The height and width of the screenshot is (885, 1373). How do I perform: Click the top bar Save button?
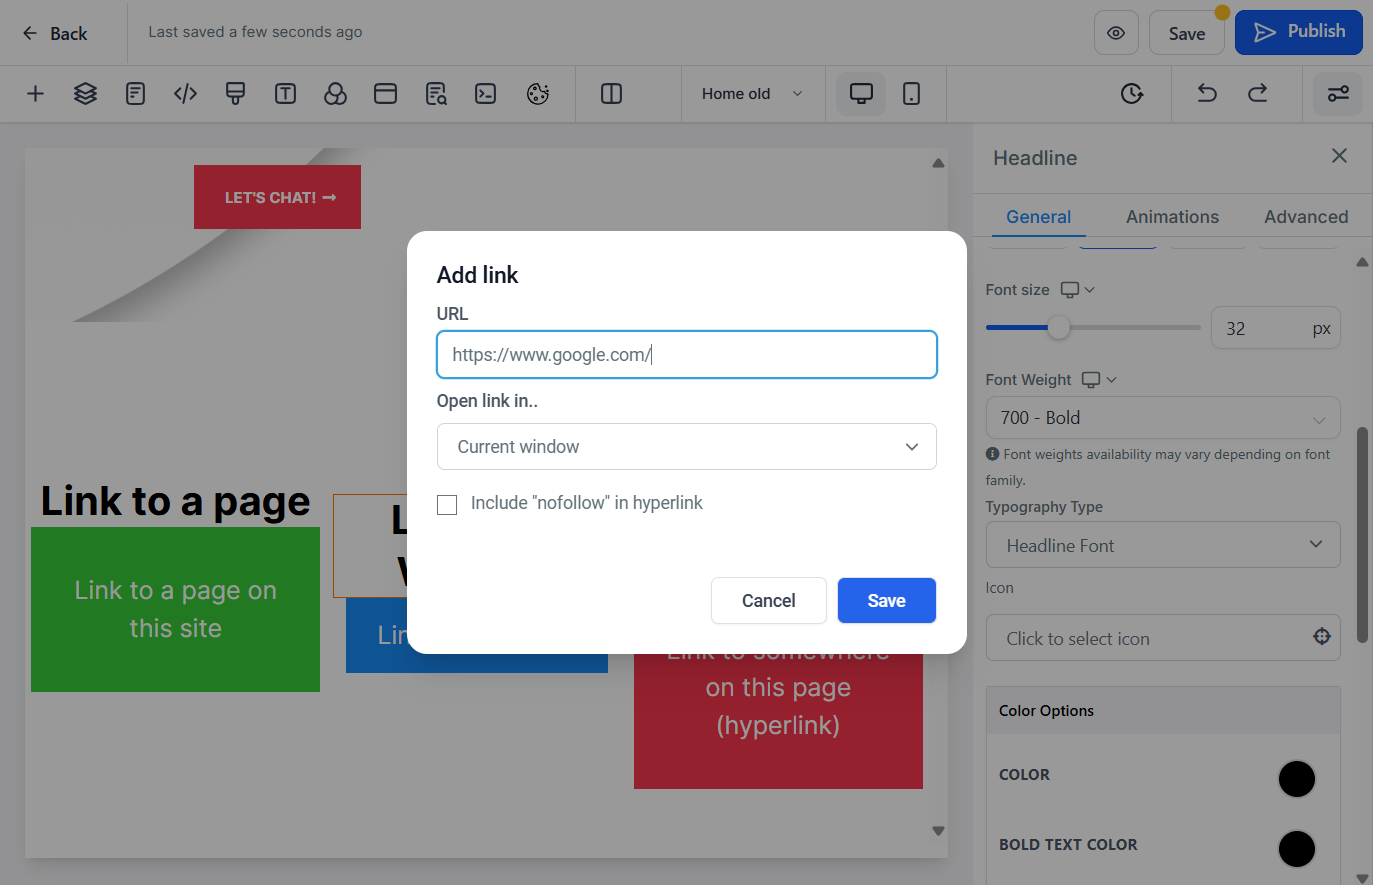point(1187,33)
